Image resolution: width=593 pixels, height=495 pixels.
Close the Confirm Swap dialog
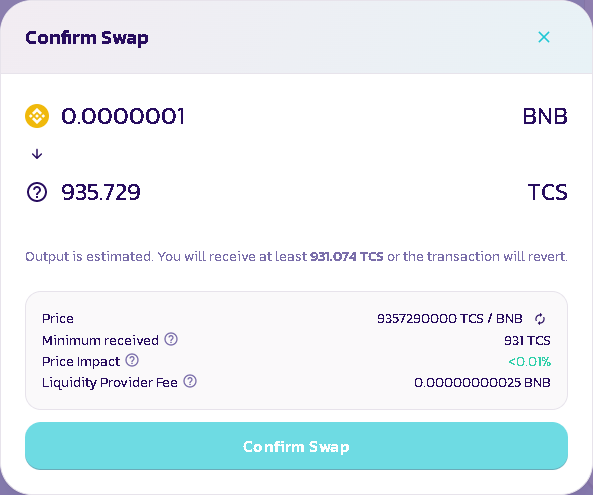pos(543,37)
